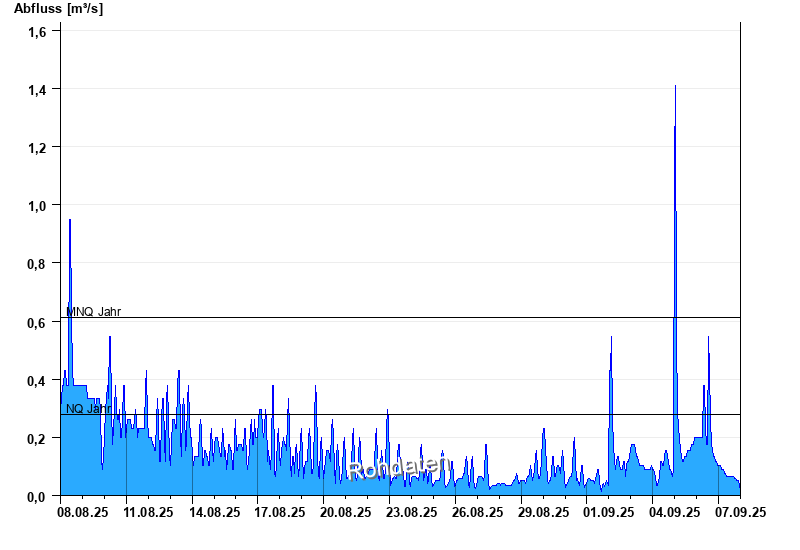Select the 1,2 y-axis value

click(37, 148)
